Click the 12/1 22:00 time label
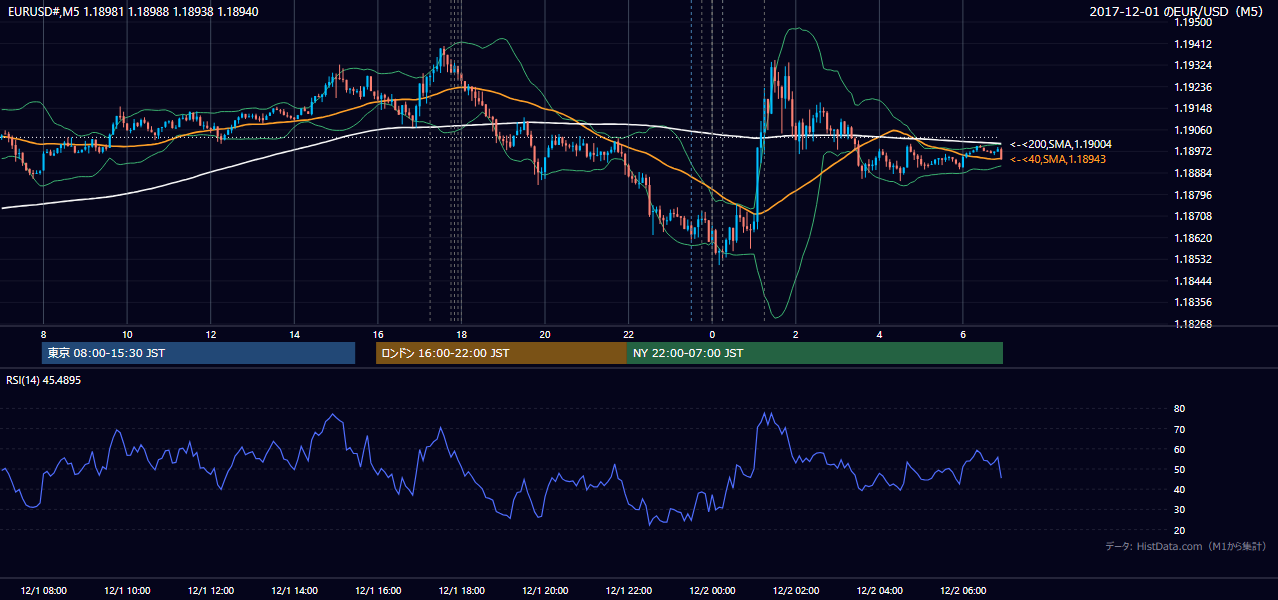1278x600 pixels. click(628, 591)
